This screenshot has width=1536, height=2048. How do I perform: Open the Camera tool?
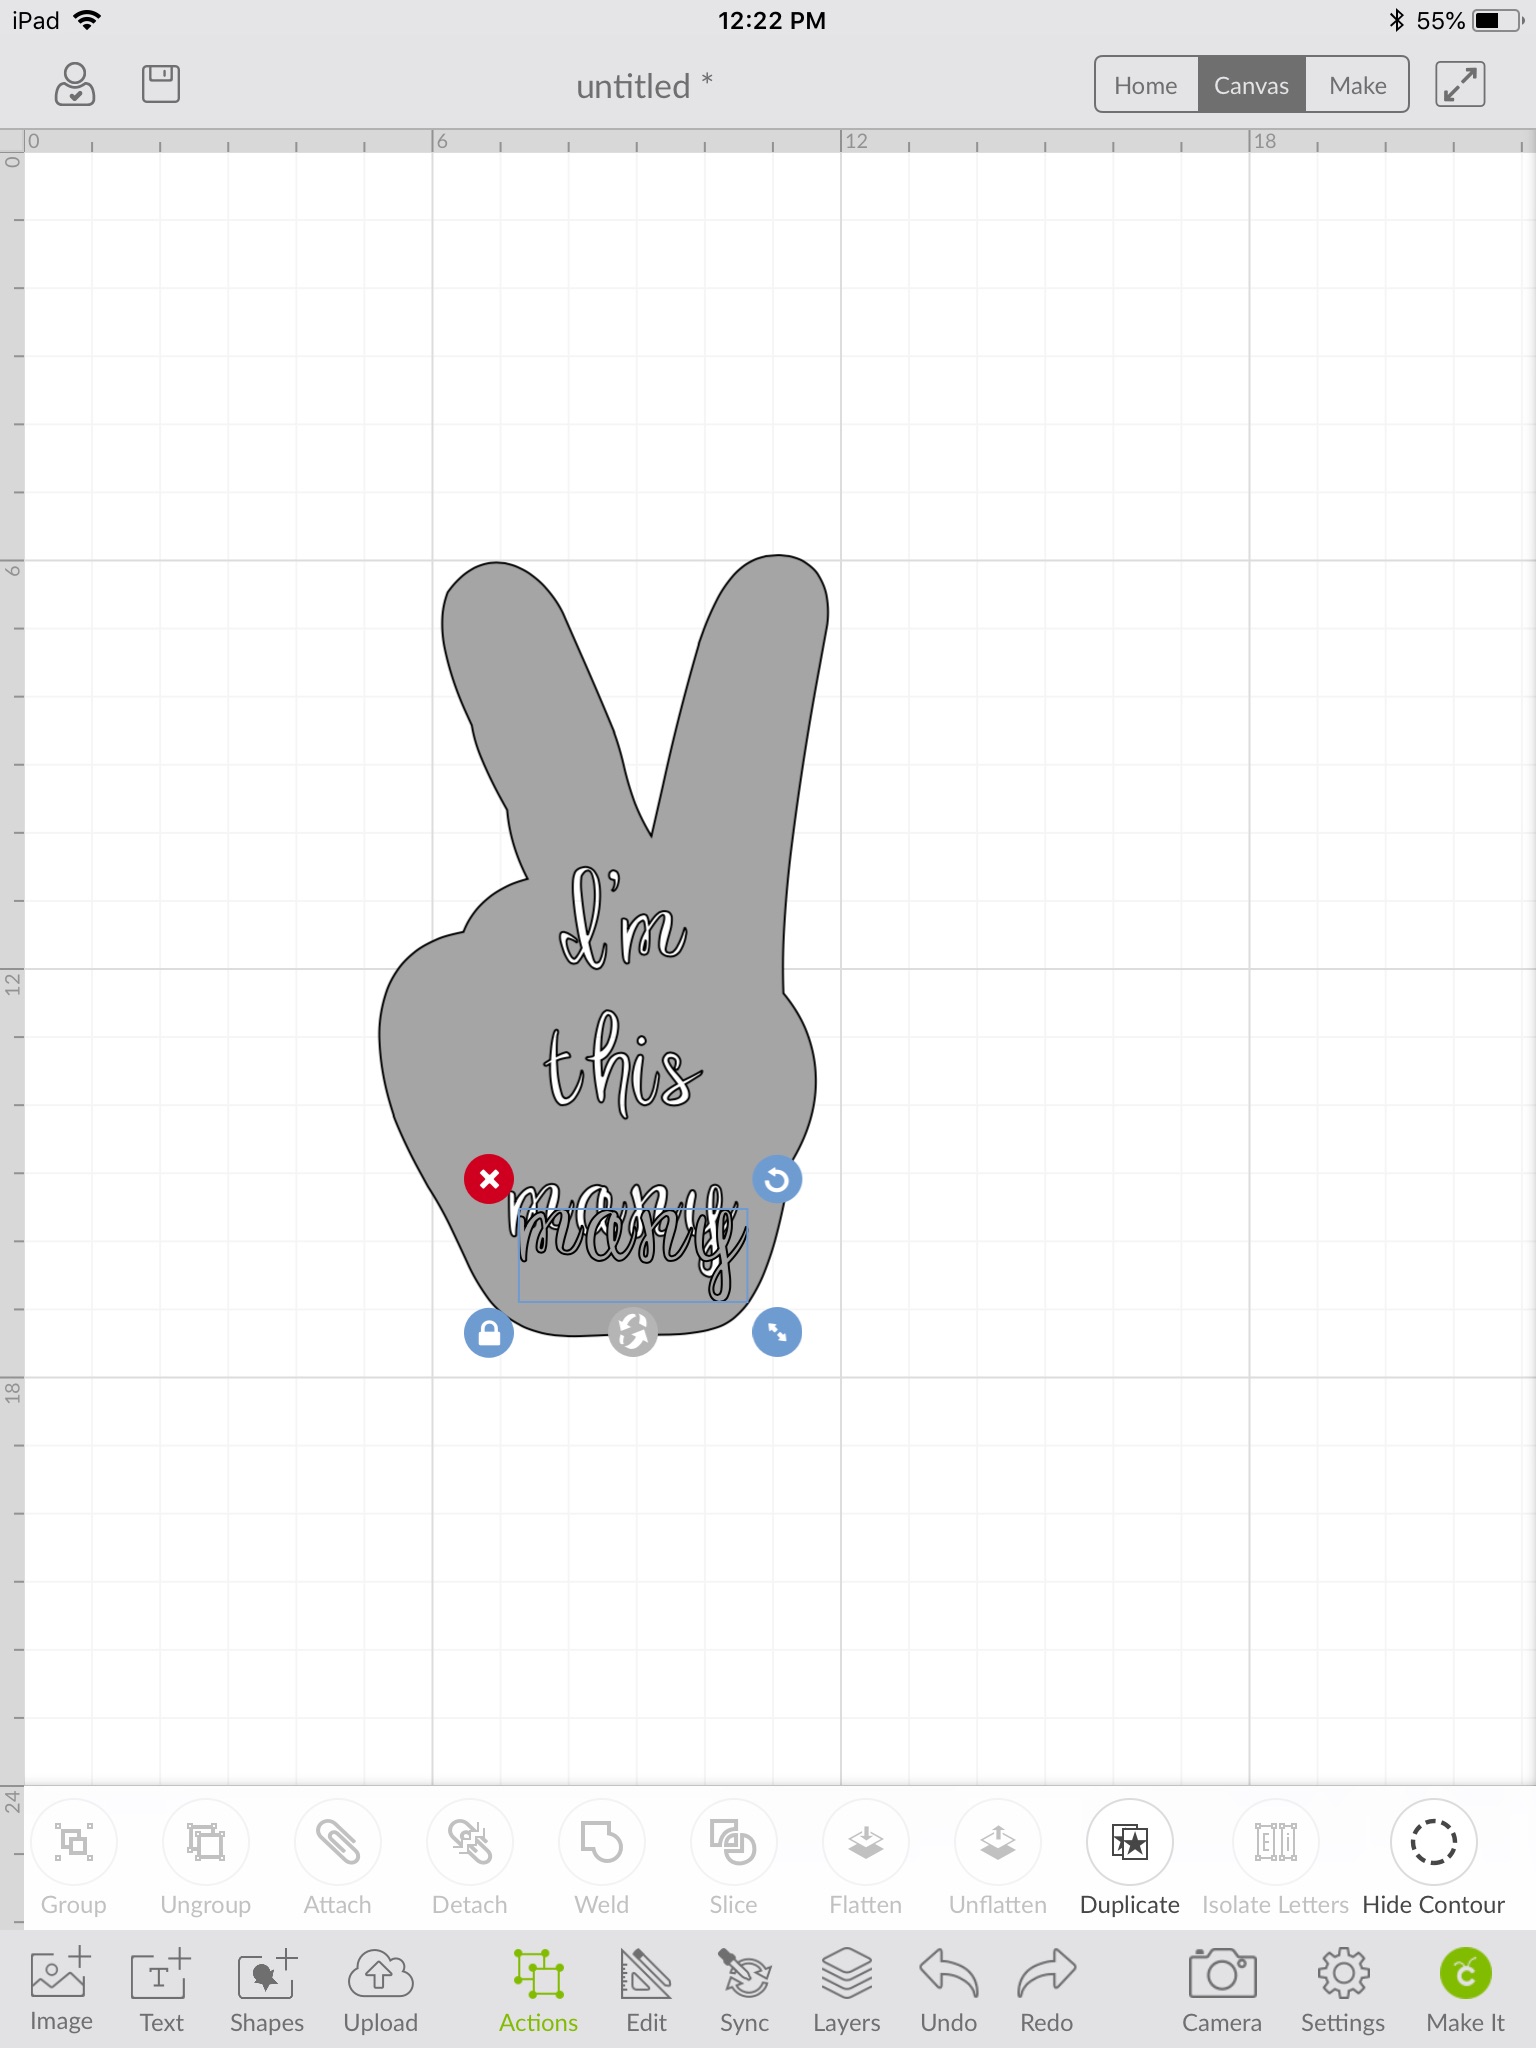[x=1221, y=1975]
